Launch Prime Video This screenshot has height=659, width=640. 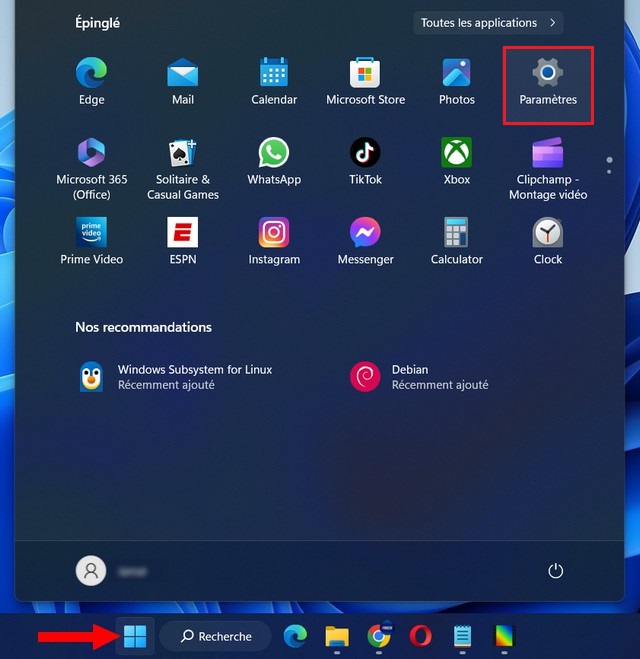91,242
